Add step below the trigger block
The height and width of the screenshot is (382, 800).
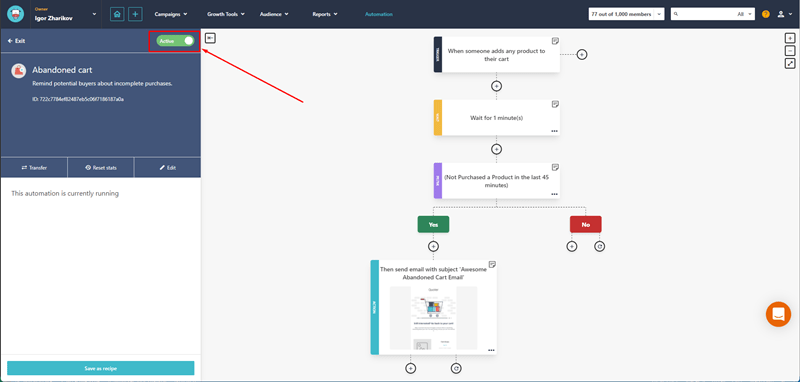tap(496, 86)
